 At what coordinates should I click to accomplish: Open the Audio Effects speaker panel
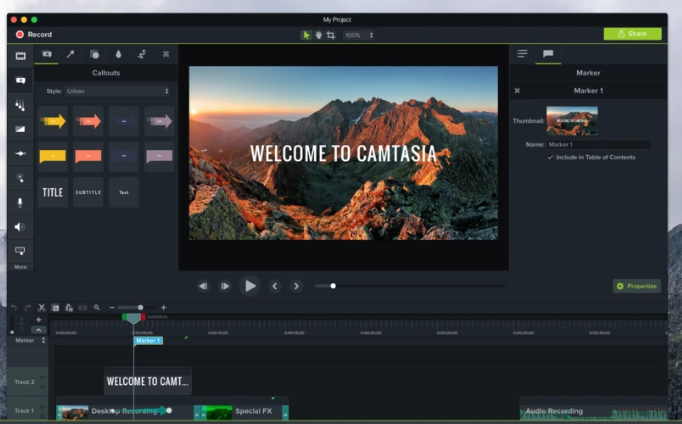[x=20, y=227]
